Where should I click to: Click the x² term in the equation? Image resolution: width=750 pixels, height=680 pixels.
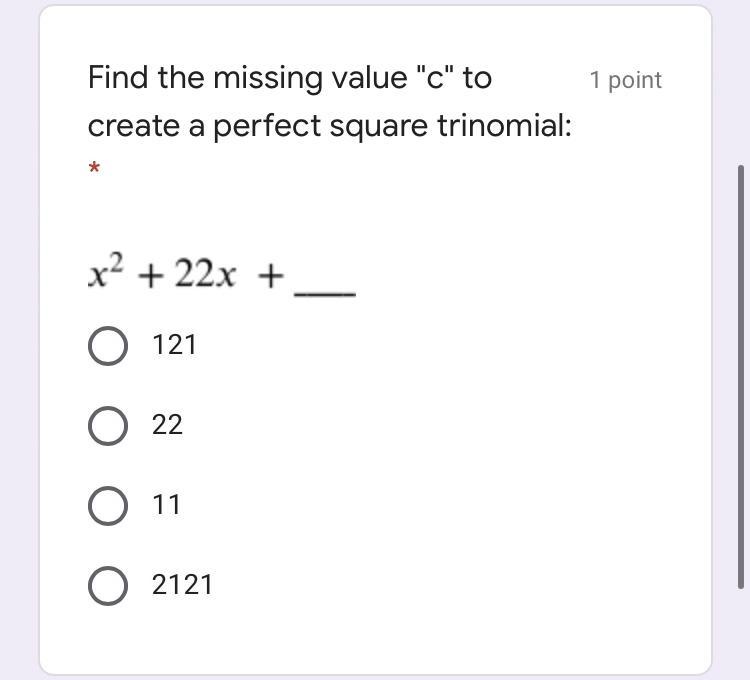coord(105,273)
